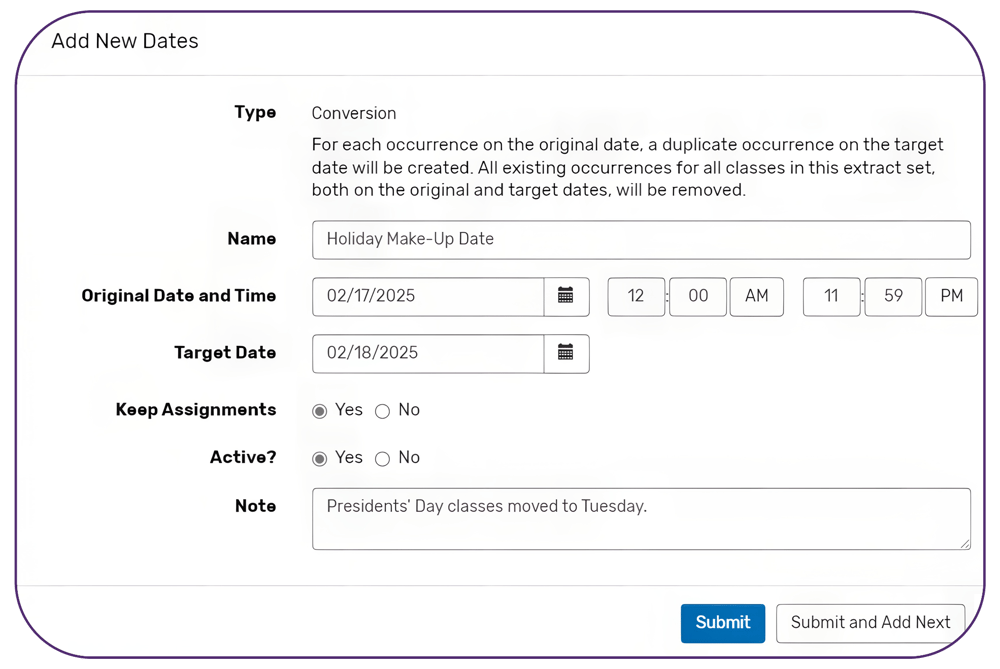
Task: Select No for Keep Assignments
Action: (383, 411)
